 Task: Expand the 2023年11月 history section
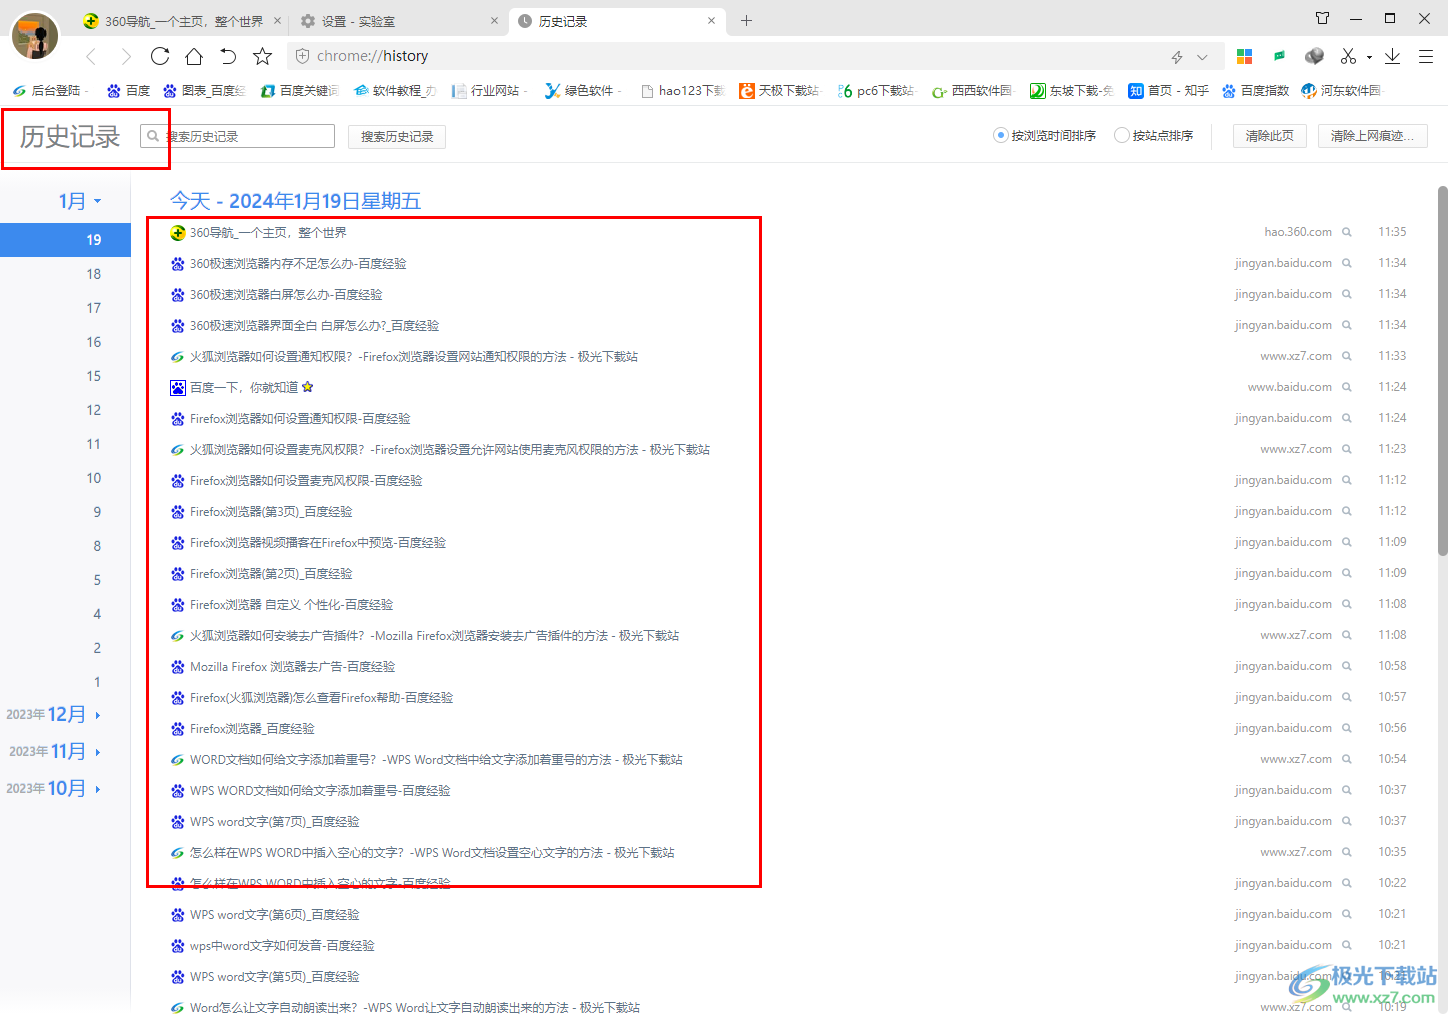(55, 751)
